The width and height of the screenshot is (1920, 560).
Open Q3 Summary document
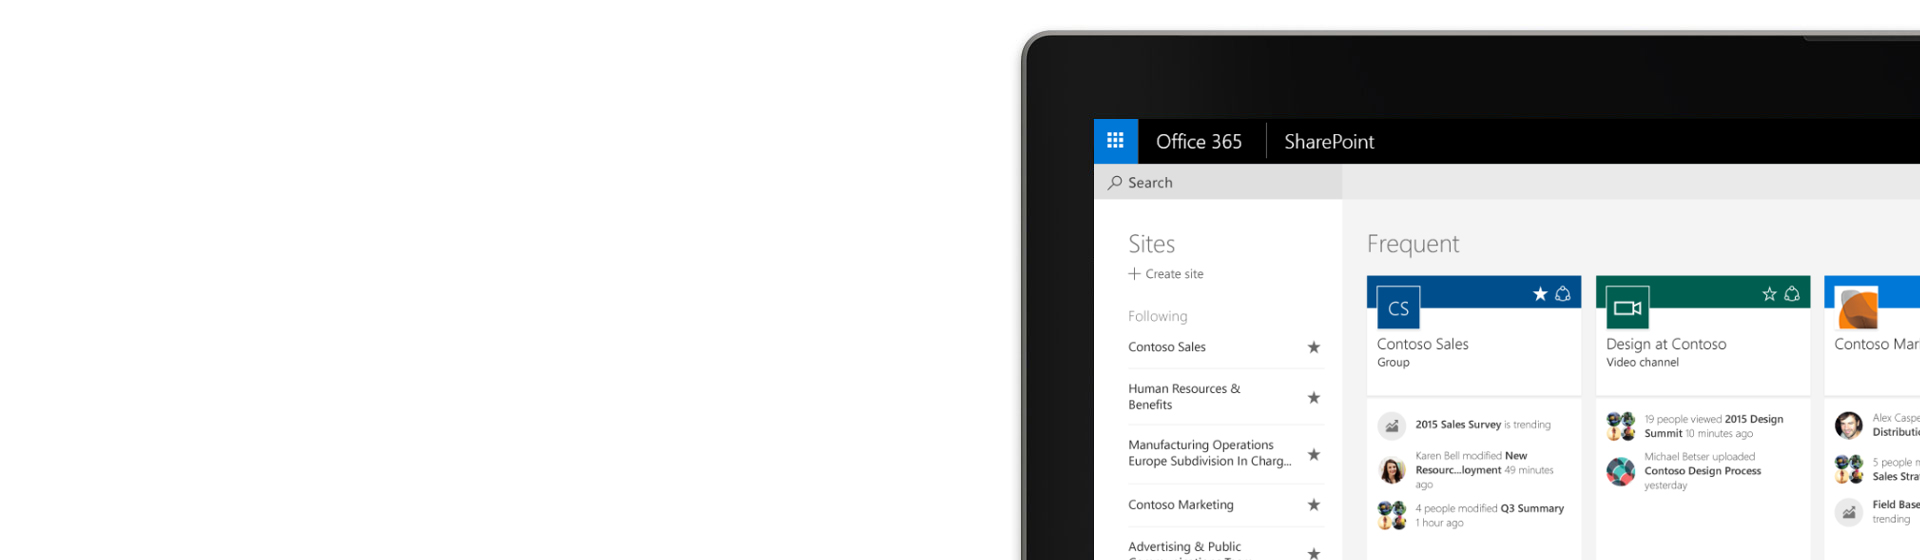[1532, 509]
